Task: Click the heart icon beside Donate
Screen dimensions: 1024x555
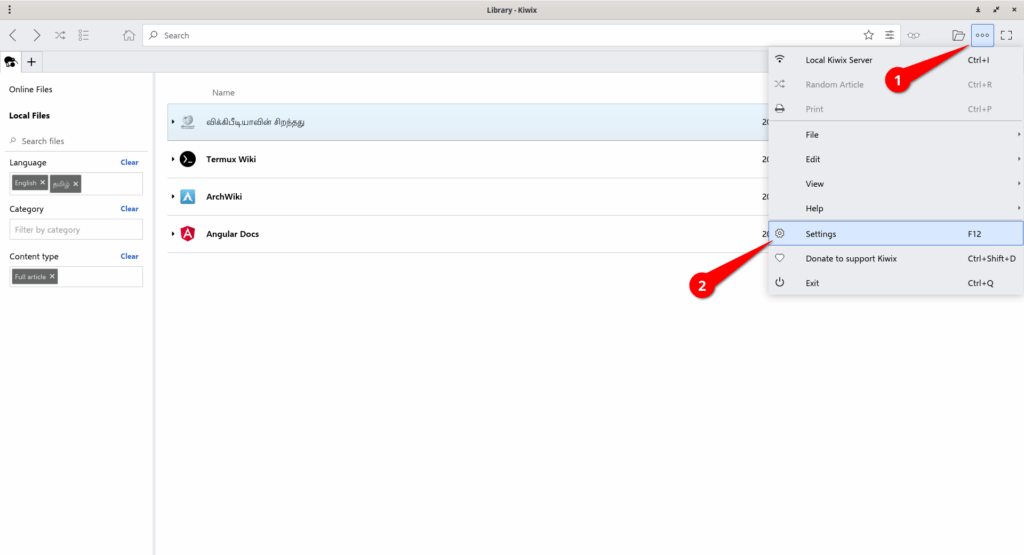Action: coord(780,258)
